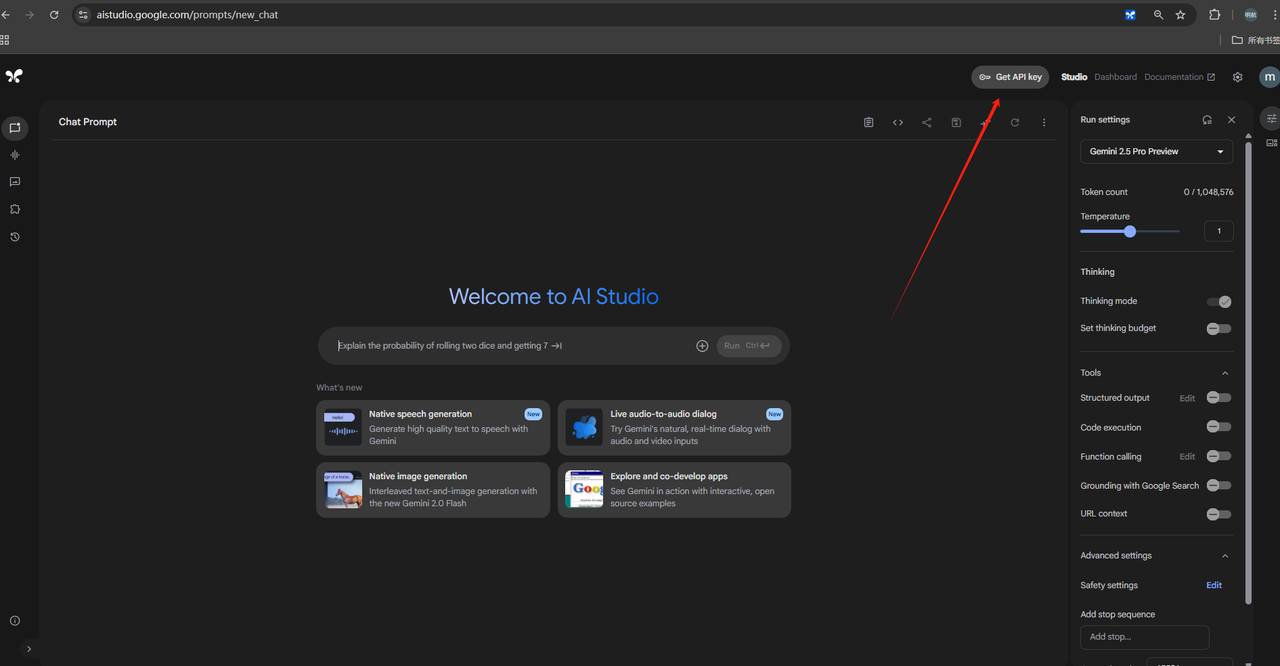Open the Explore and co-develop apps card

674,490
